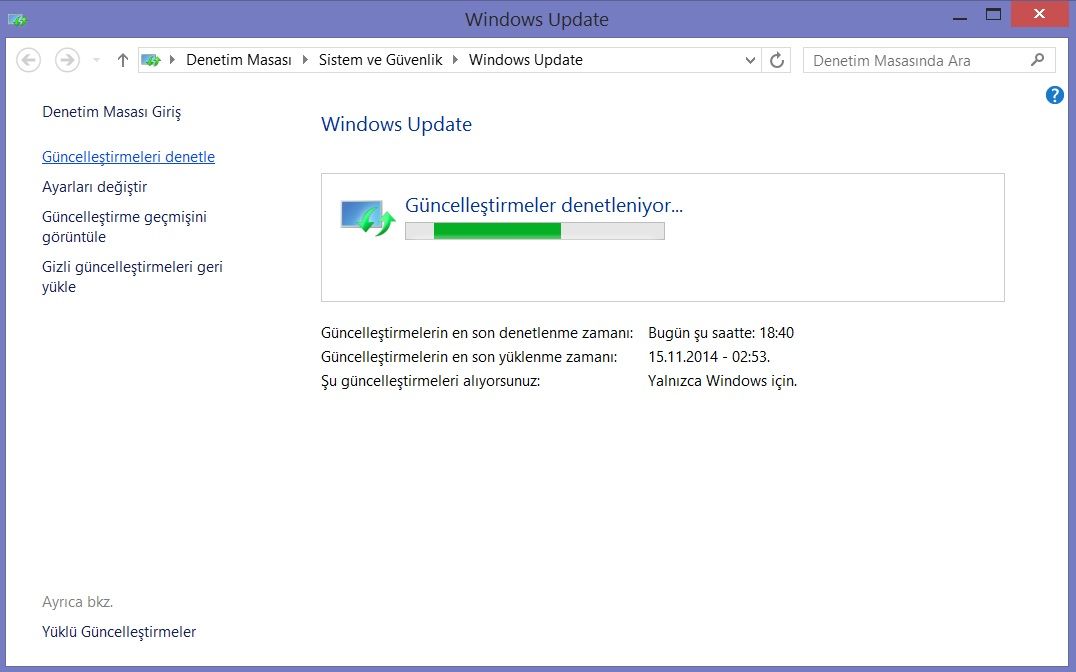The width and height of the screenshot is (1076, 672).
Task: Open Güncelleştirme geçmişini görüntüle link
Action: pos(124,227)
